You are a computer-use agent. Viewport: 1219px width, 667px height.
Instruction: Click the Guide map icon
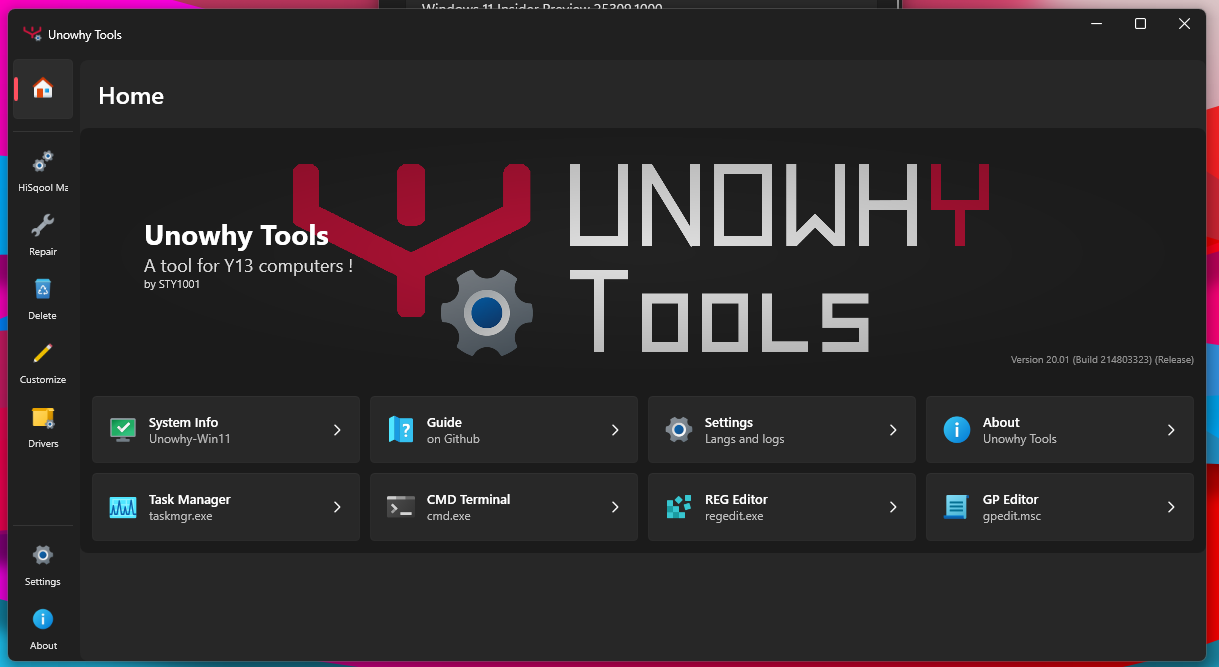pyautogui.click(x=400, y=430)
